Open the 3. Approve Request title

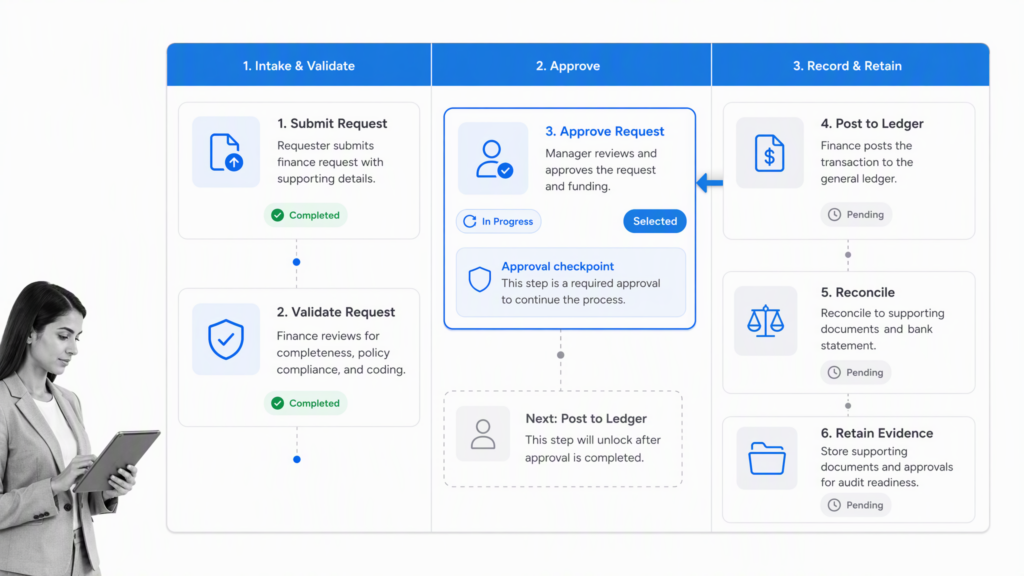(605, 131)
